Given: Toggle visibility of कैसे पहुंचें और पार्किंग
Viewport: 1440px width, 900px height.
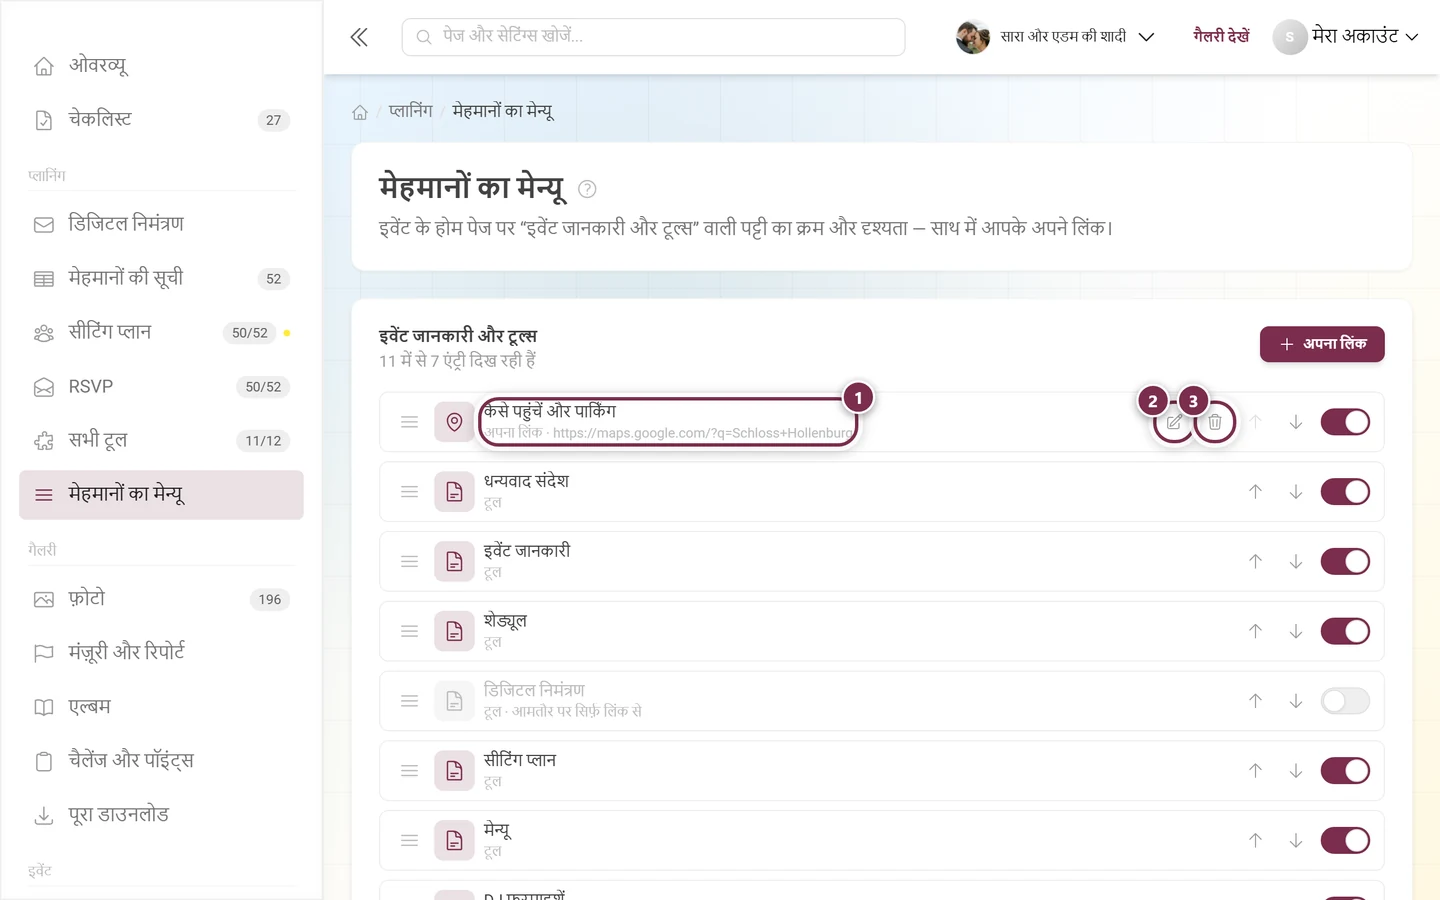Looking at the screenshot, I should (1345, 422).
